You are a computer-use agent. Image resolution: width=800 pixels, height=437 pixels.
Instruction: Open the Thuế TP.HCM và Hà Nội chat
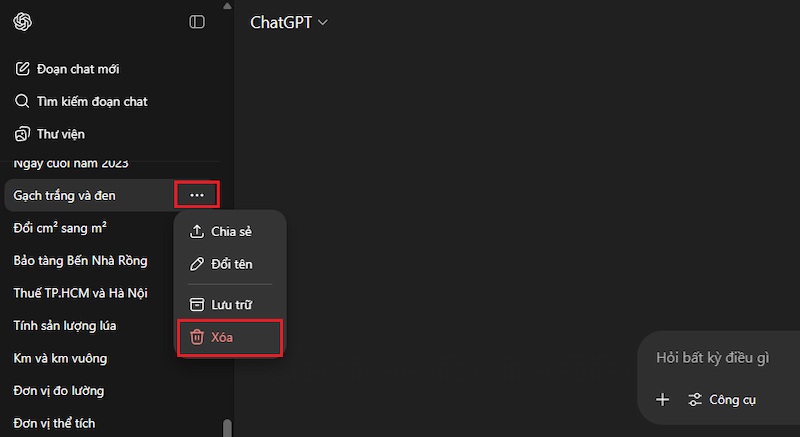(x=80, y=293)
